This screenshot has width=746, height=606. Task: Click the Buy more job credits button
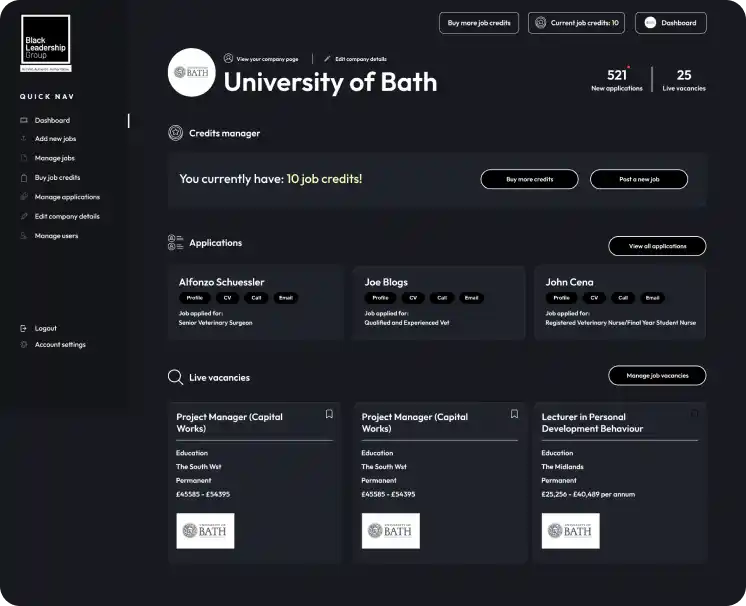coord(479,23)
